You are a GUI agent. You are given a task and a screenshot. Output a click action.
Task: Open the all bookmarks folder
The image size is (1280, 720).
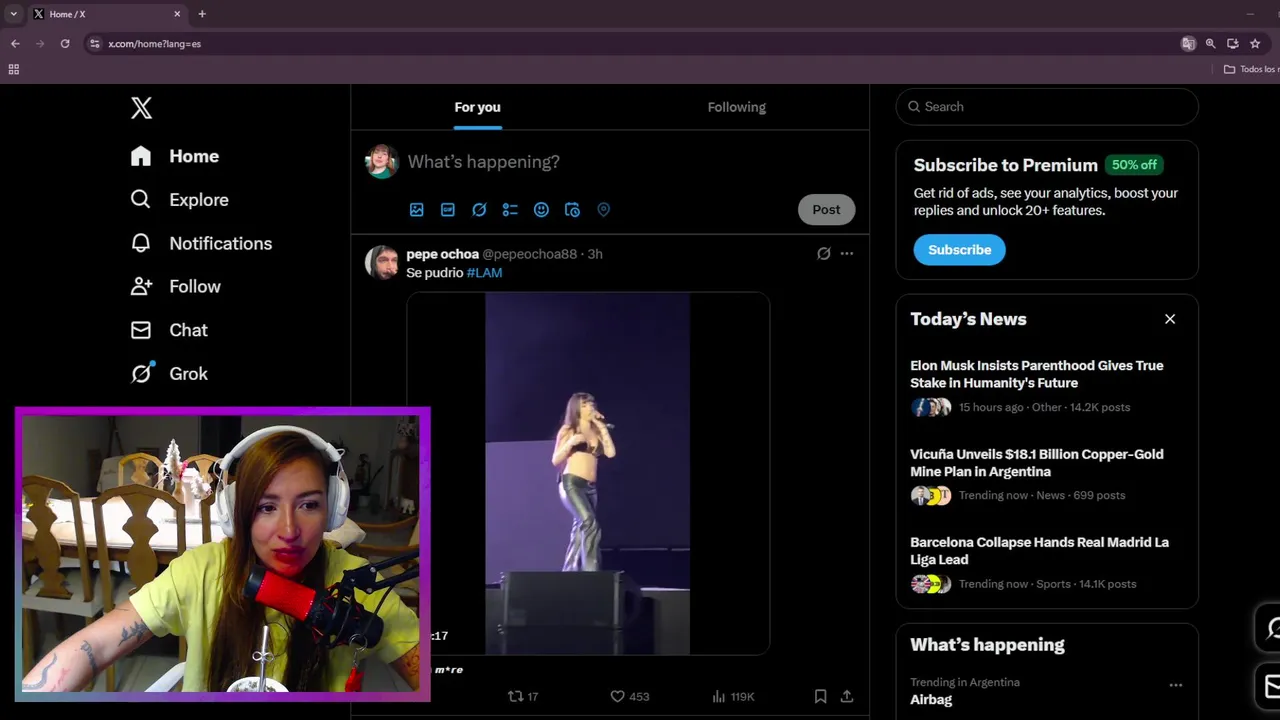[1250, 69]
